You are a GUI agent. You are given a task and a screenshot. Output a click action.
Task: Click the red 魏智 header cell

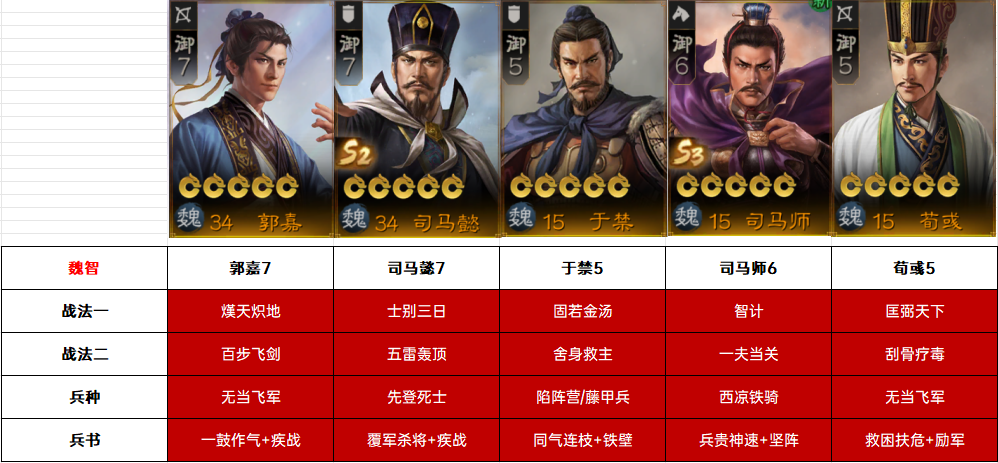click(x=84, y=268)
